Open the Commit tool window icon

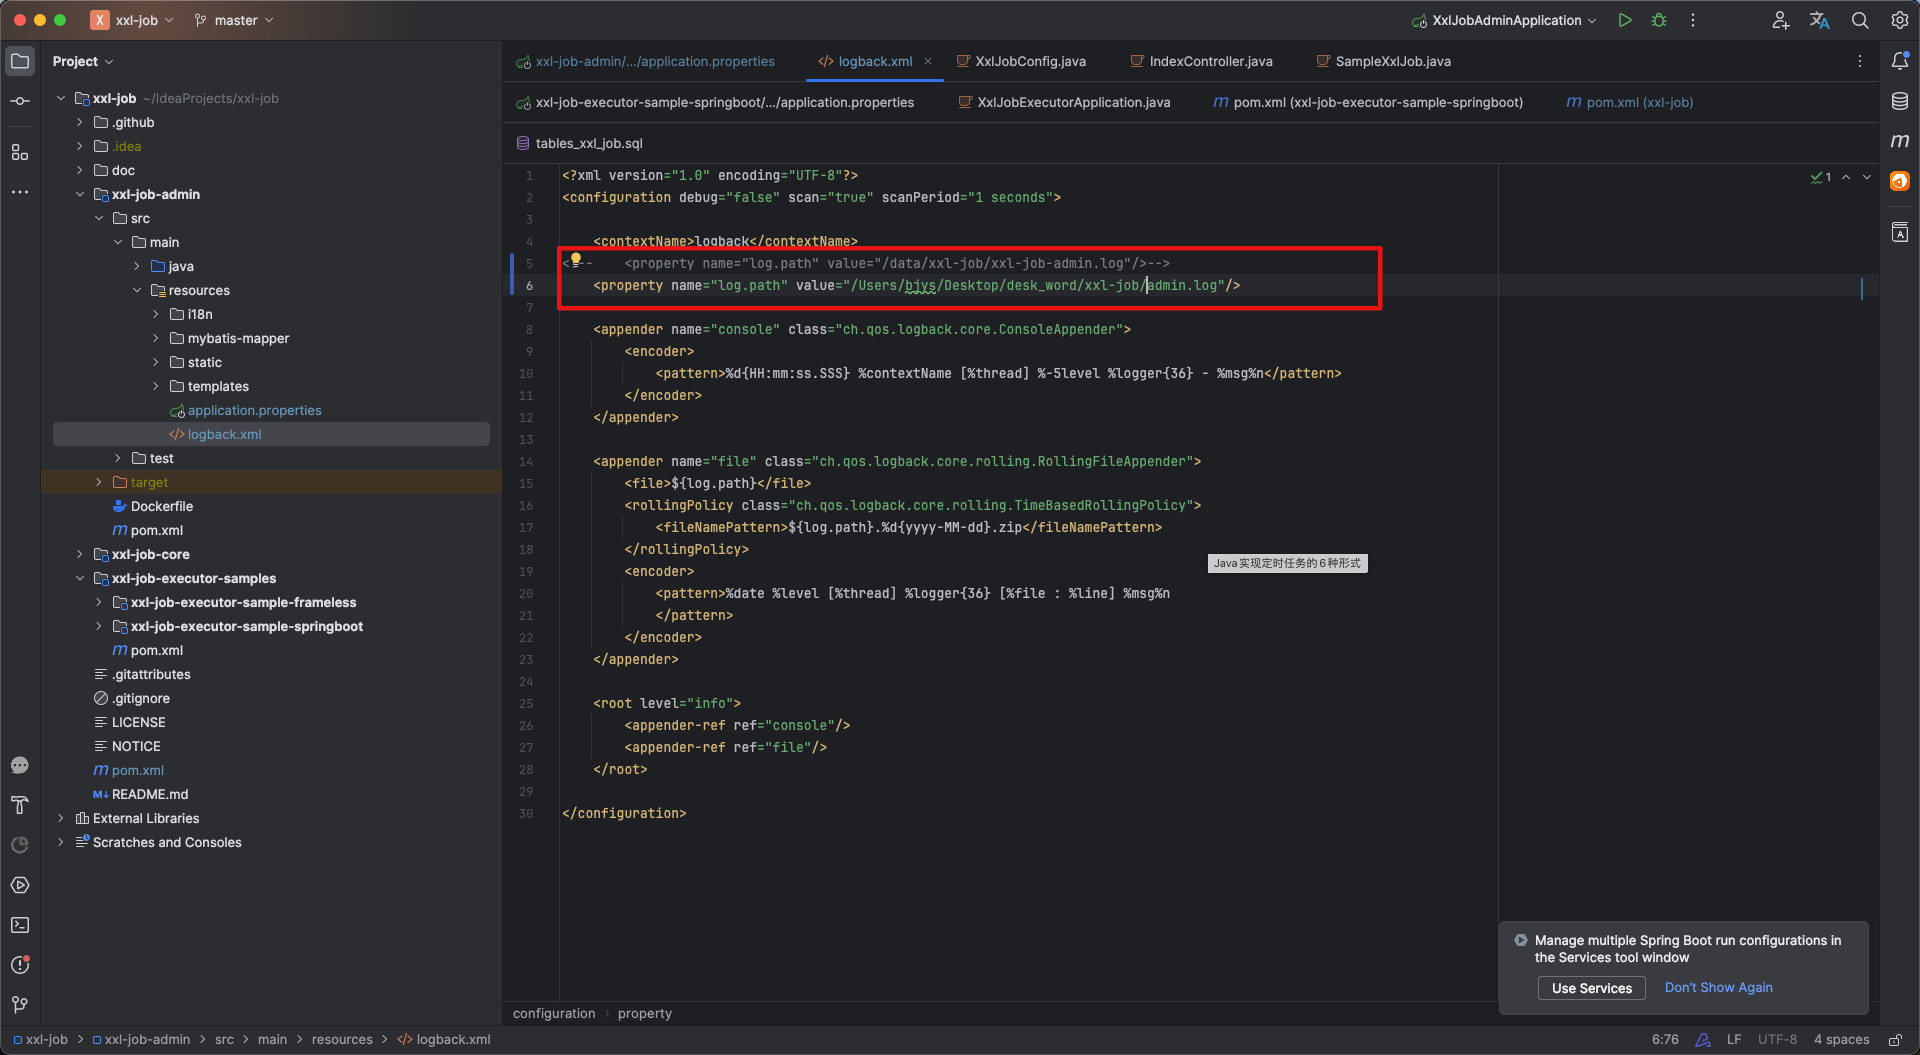click(x=20, y=102)
